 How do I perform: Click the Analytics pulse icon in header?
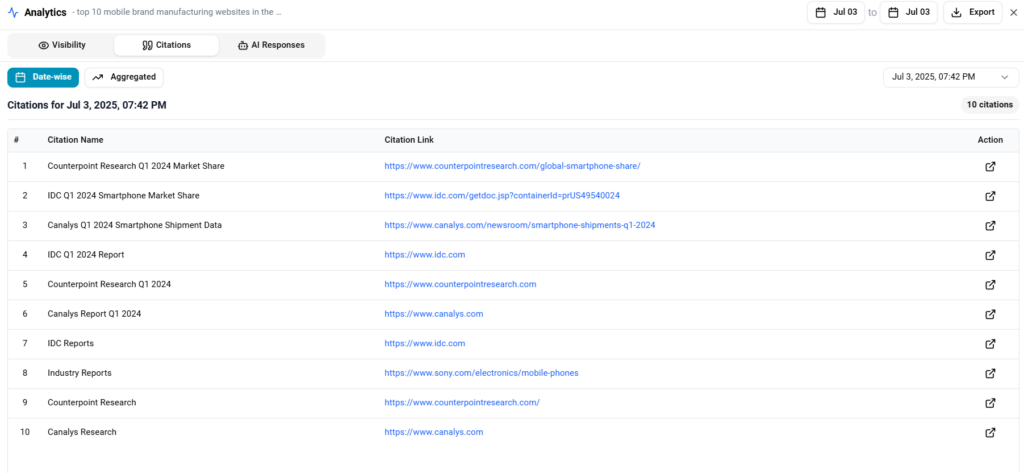click(x=13, y=12)
